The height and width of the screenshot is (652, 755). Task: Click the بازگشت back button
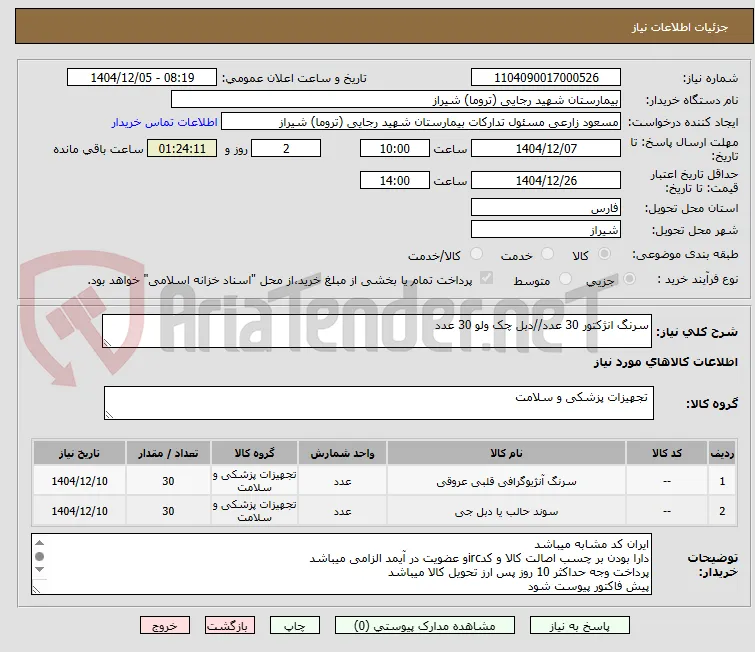230,626
